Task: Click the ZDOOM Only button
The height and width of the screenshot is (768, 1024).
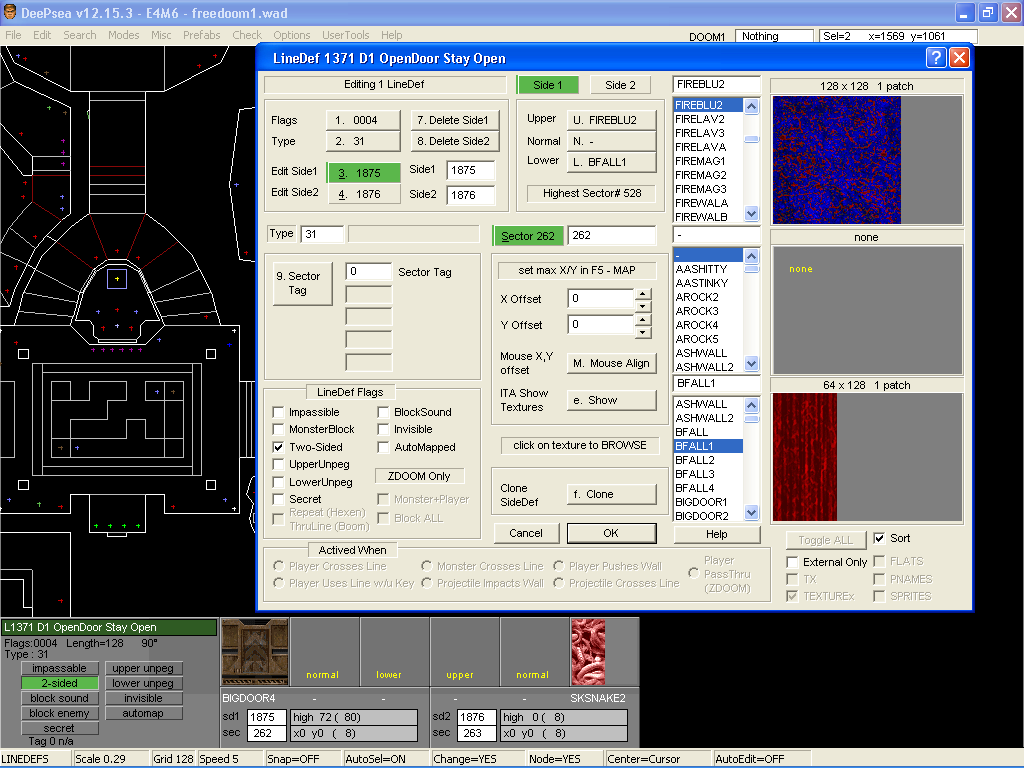Action: [x=419, y=476]
